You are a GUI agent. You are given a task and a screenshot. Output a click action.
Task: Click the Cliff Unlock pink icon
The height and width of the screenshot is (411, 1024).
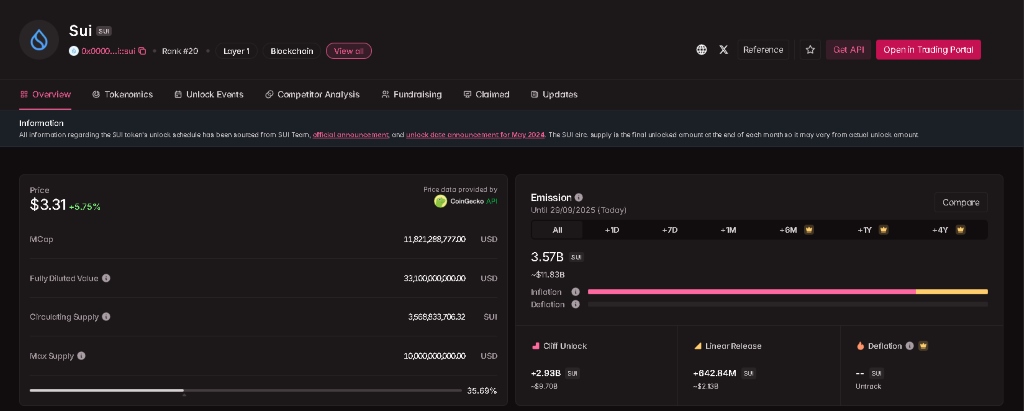tap(536, 346)
